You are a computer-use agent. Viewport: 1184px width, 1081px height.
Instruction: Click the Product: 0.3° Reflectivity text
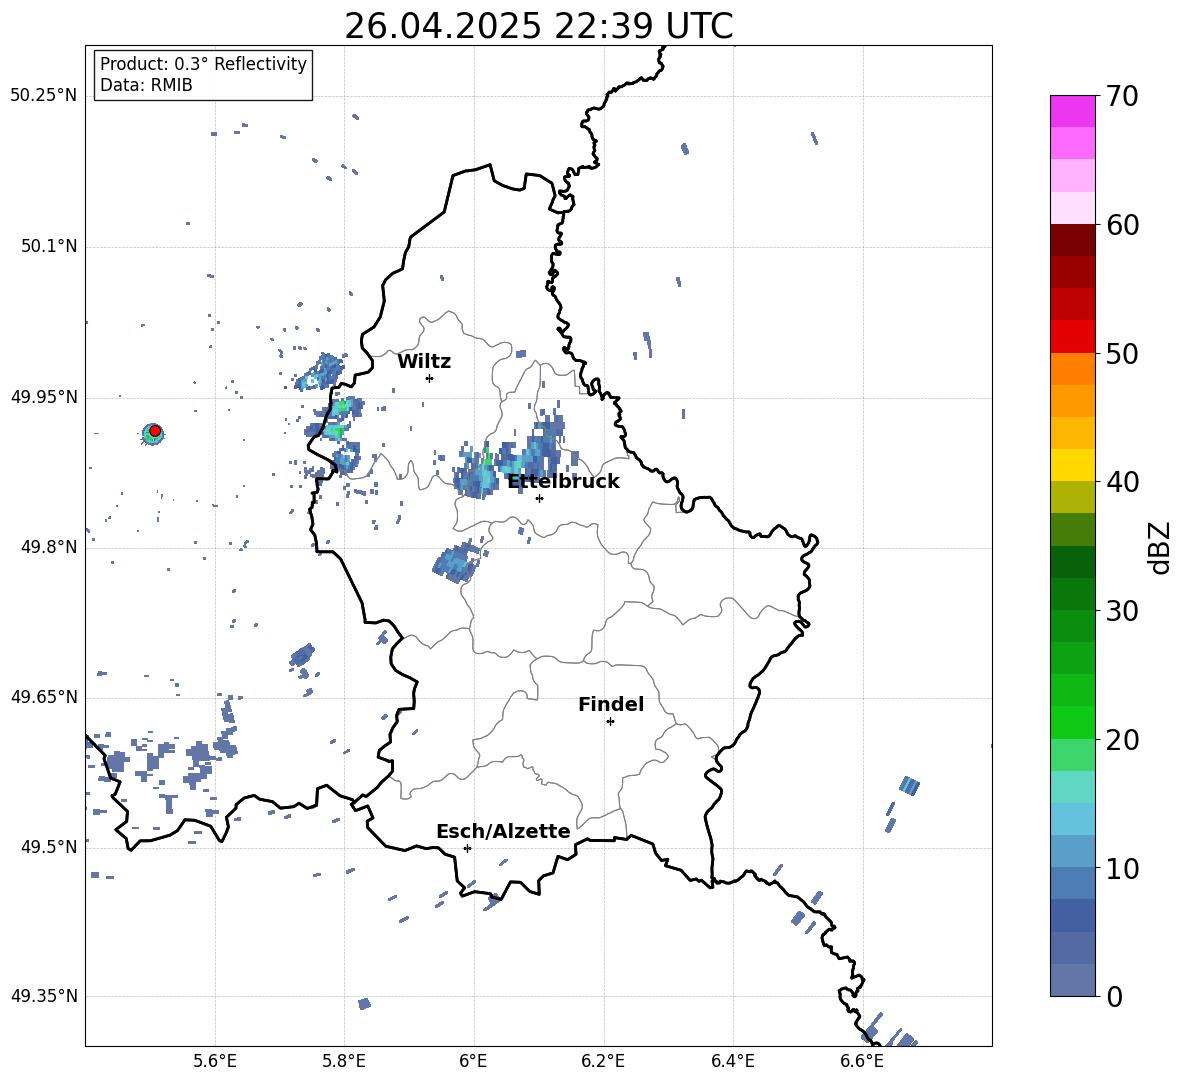pyautogui.click(x=203, y=63)
